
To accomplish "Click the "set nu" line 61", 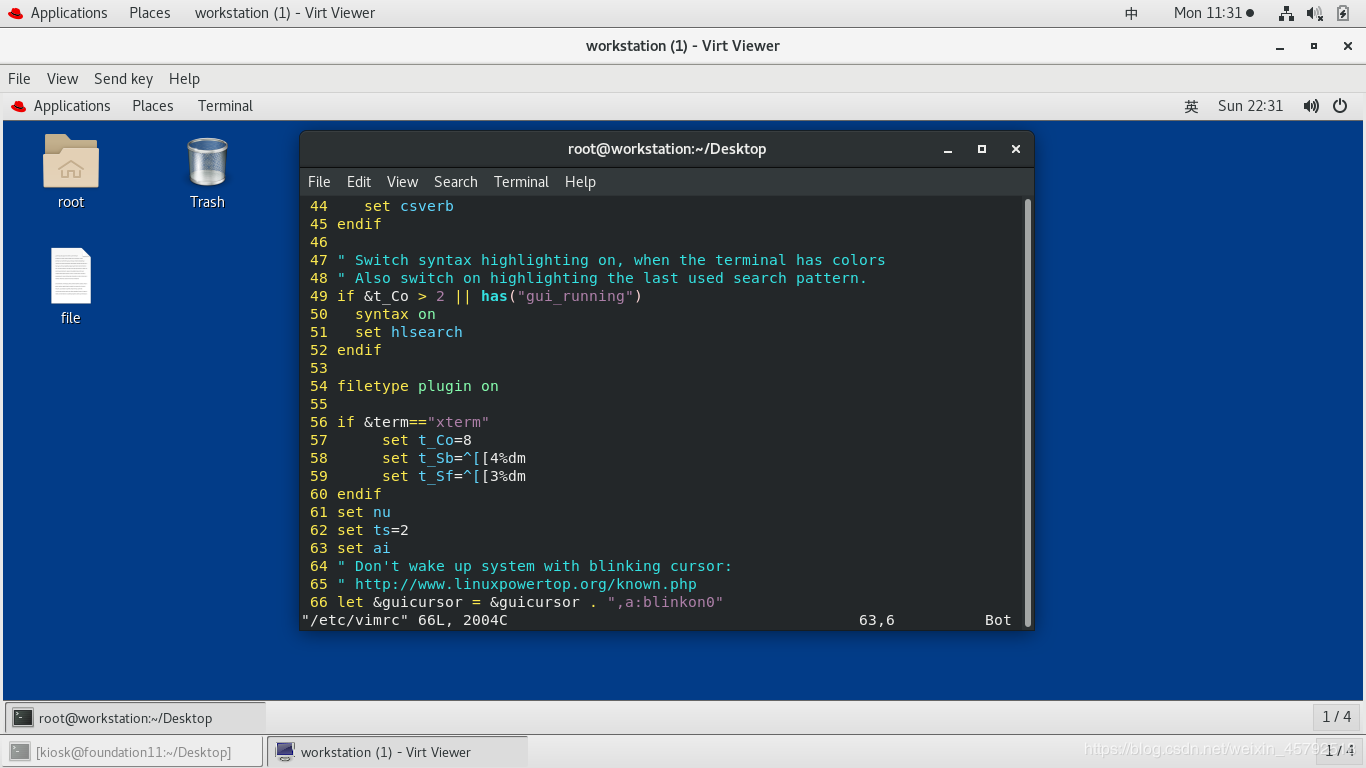I will pyautogui.click(x=364, y=512).
